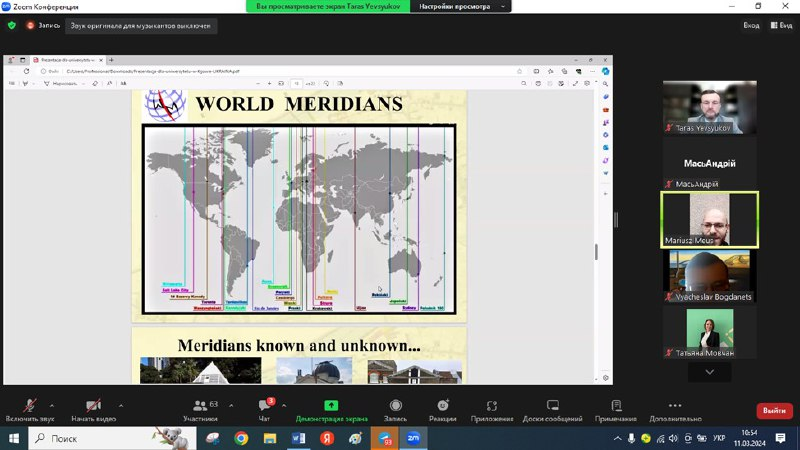Open Реакции reactions menu
The height and width of the screenshot is (450, 800).
coord(442,410)
